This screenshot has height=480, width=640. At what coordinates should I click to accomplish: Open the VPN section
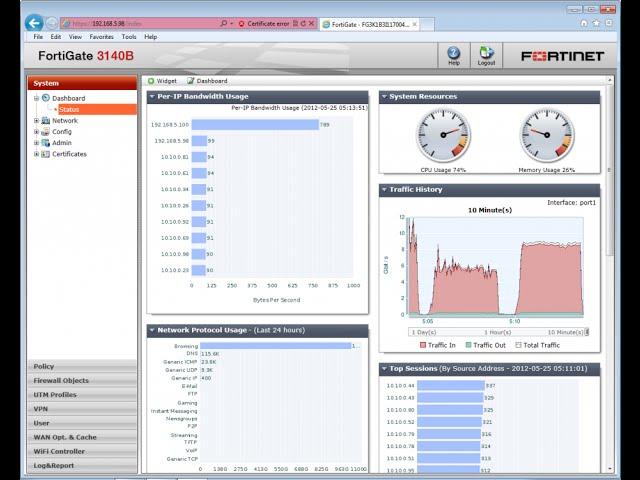[82, 409]
